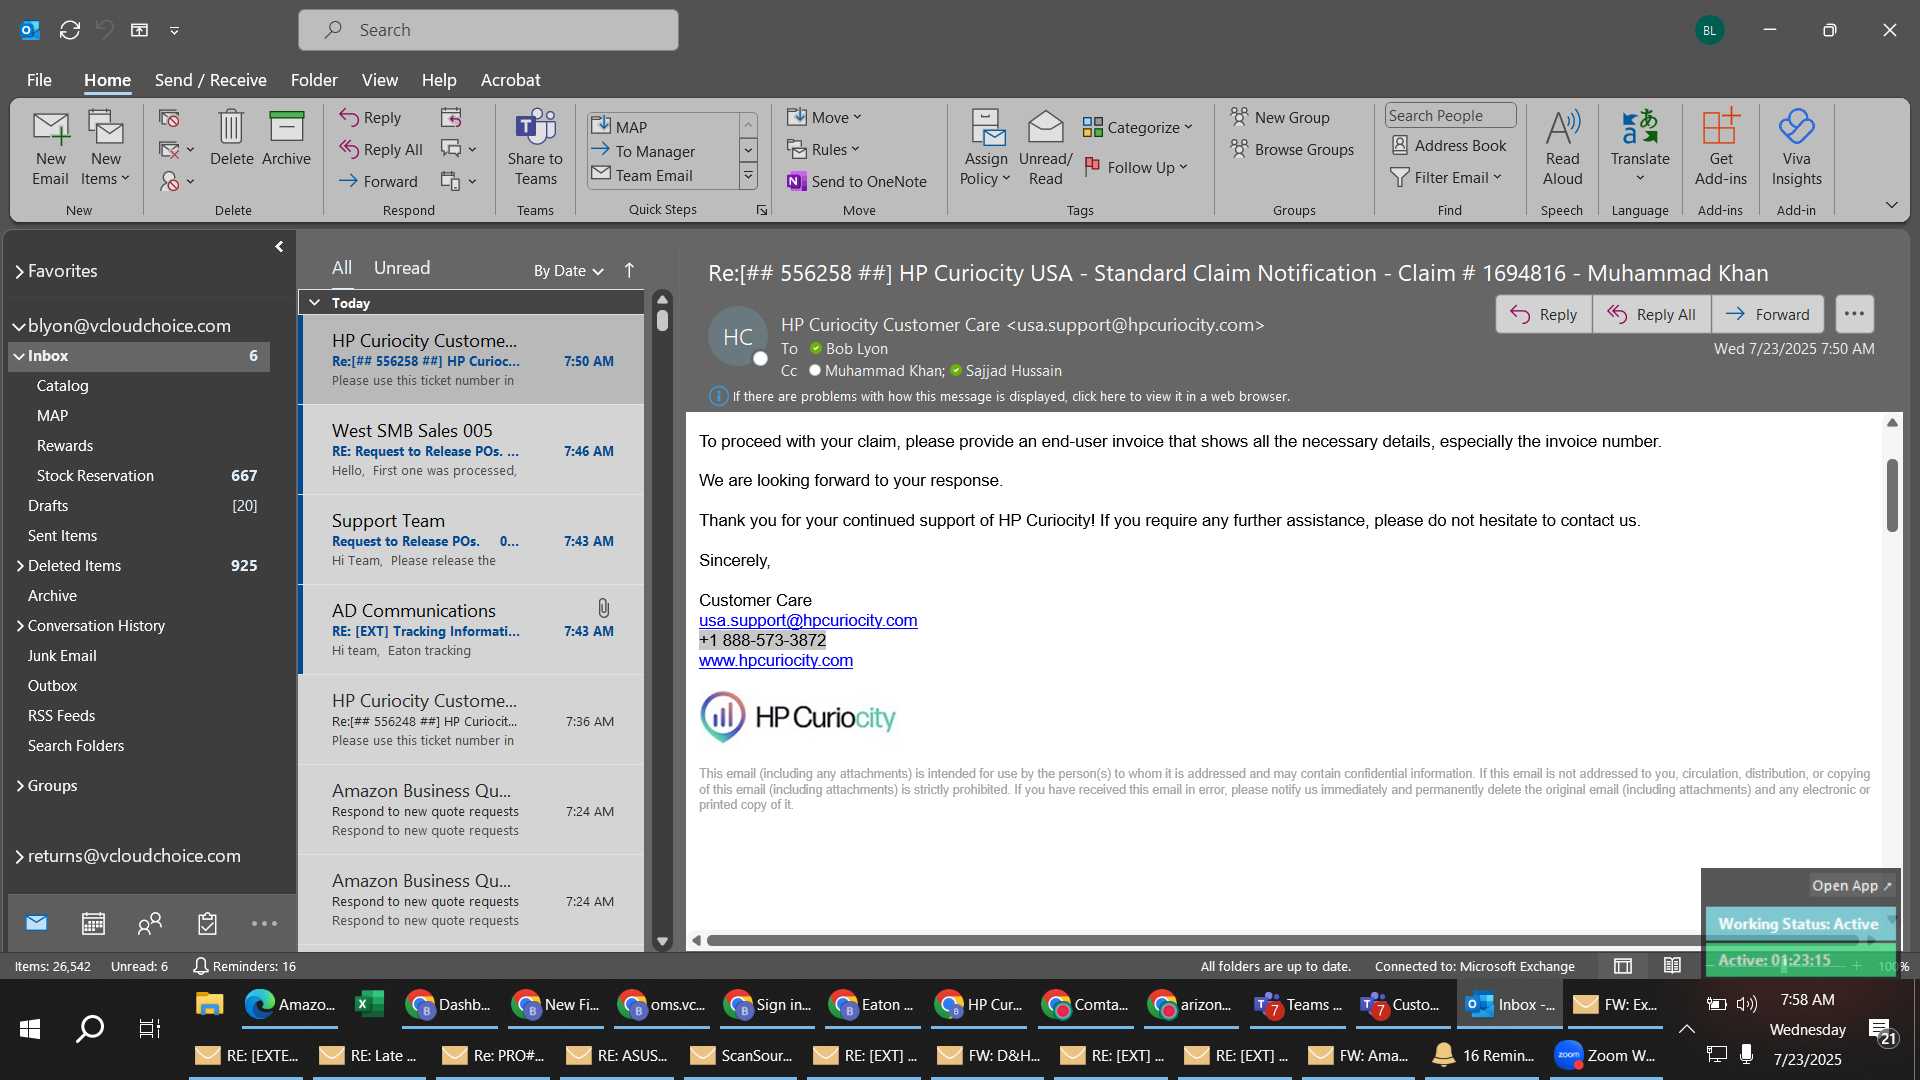
Task: Open Filter Email dropdown
Action: (1446, 177)
